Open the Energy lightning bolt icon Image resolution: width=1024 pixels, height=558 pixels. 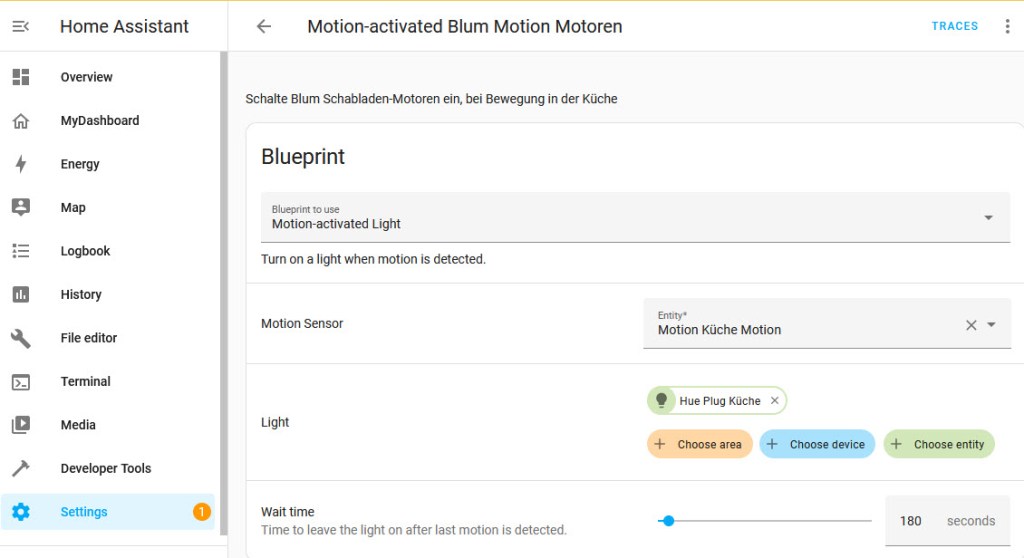pos(21,164)
